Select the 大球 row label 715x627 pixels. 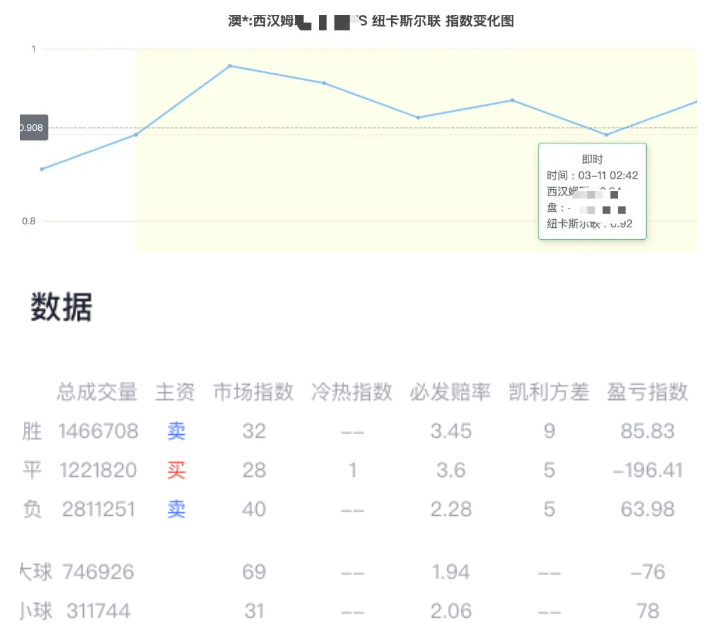coord(34,572)
